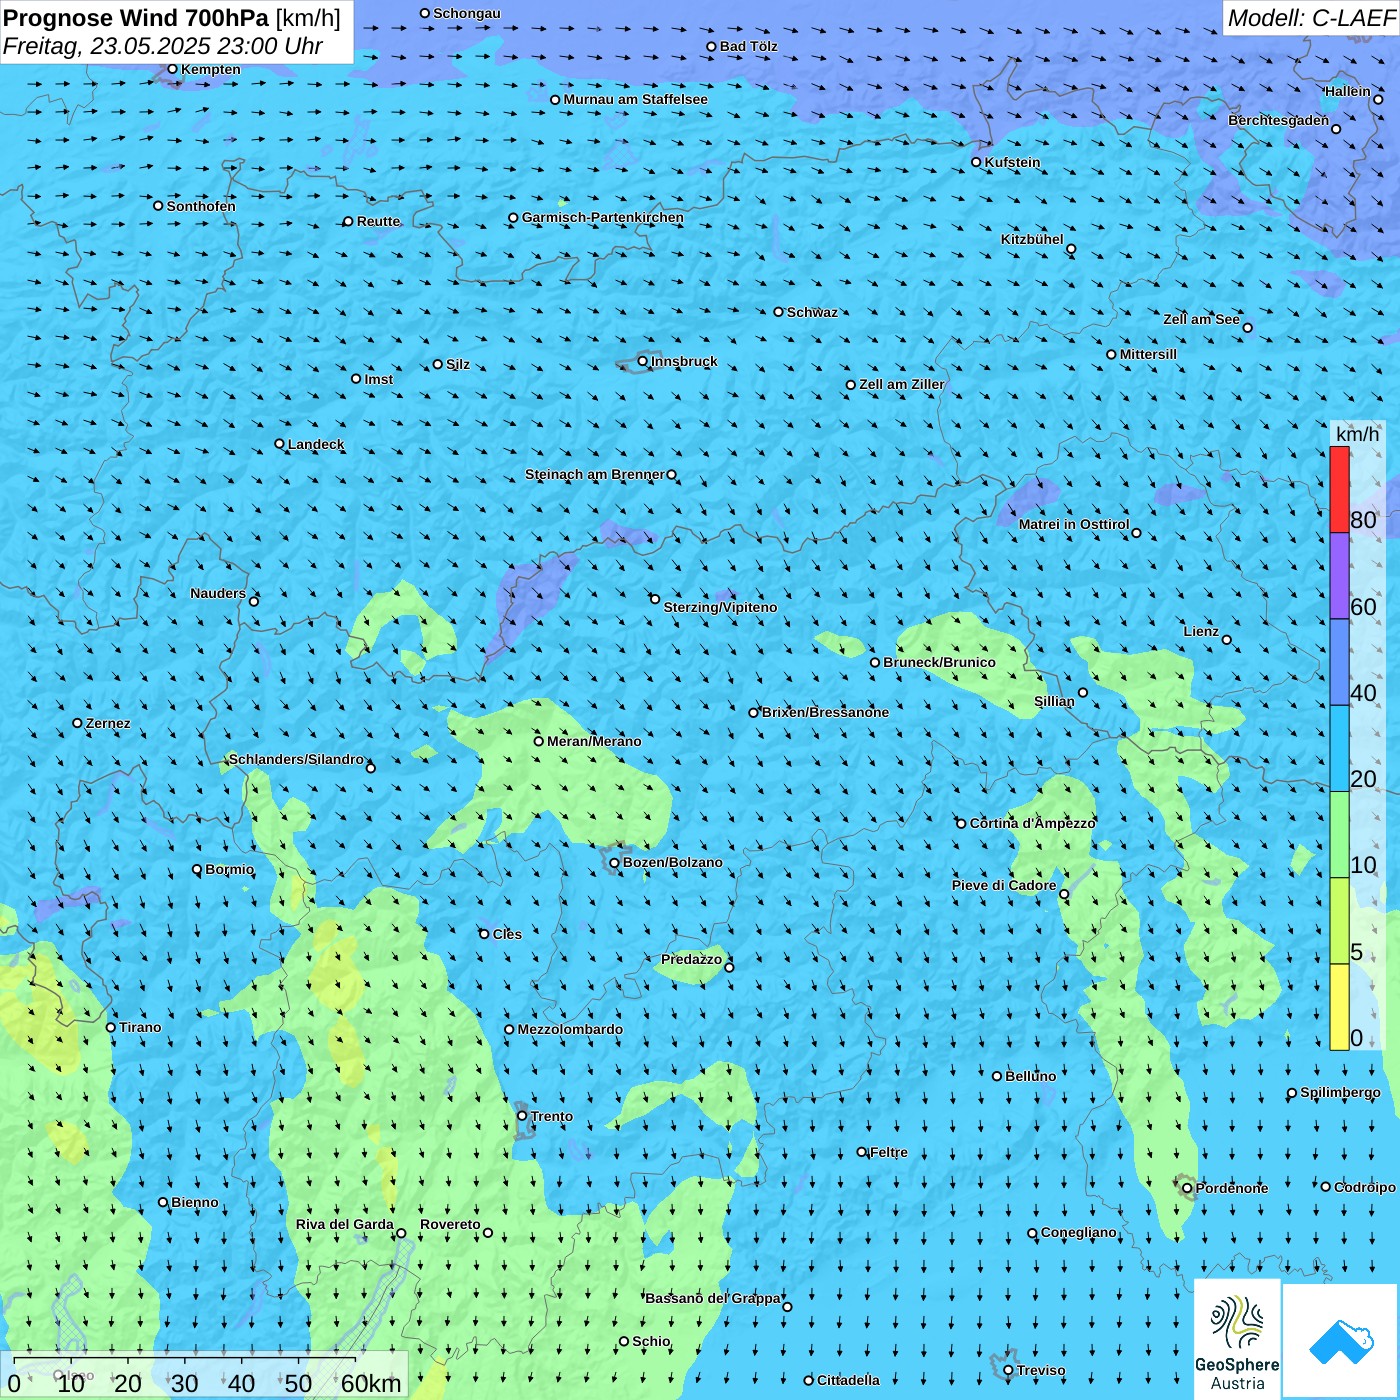This screenshot has width=1400, height=1400.
Task: Click the "Riva del Garda" label
Action: point(345,1224)
